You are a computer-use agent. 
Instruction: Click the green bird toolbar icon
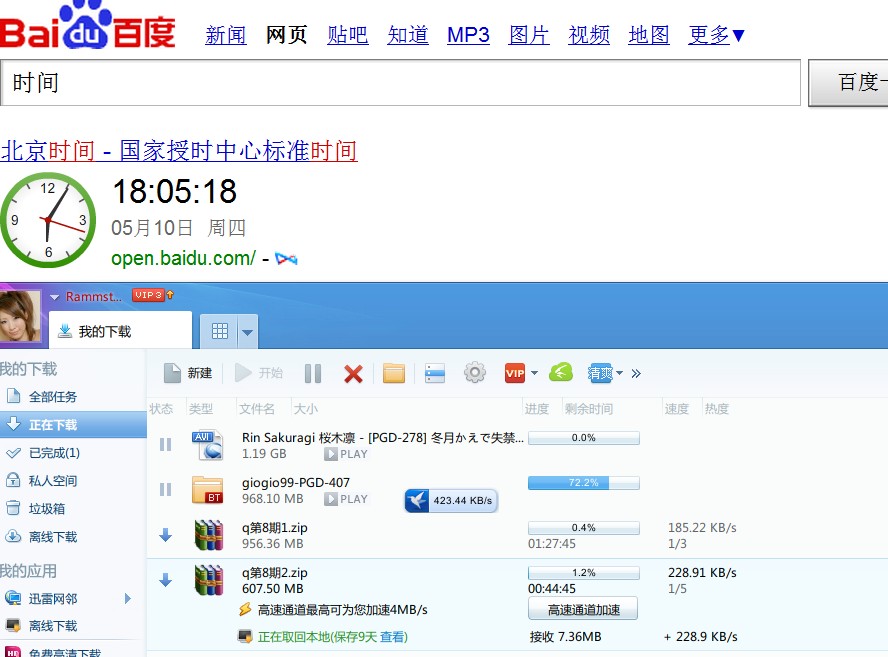pos(561,373)
